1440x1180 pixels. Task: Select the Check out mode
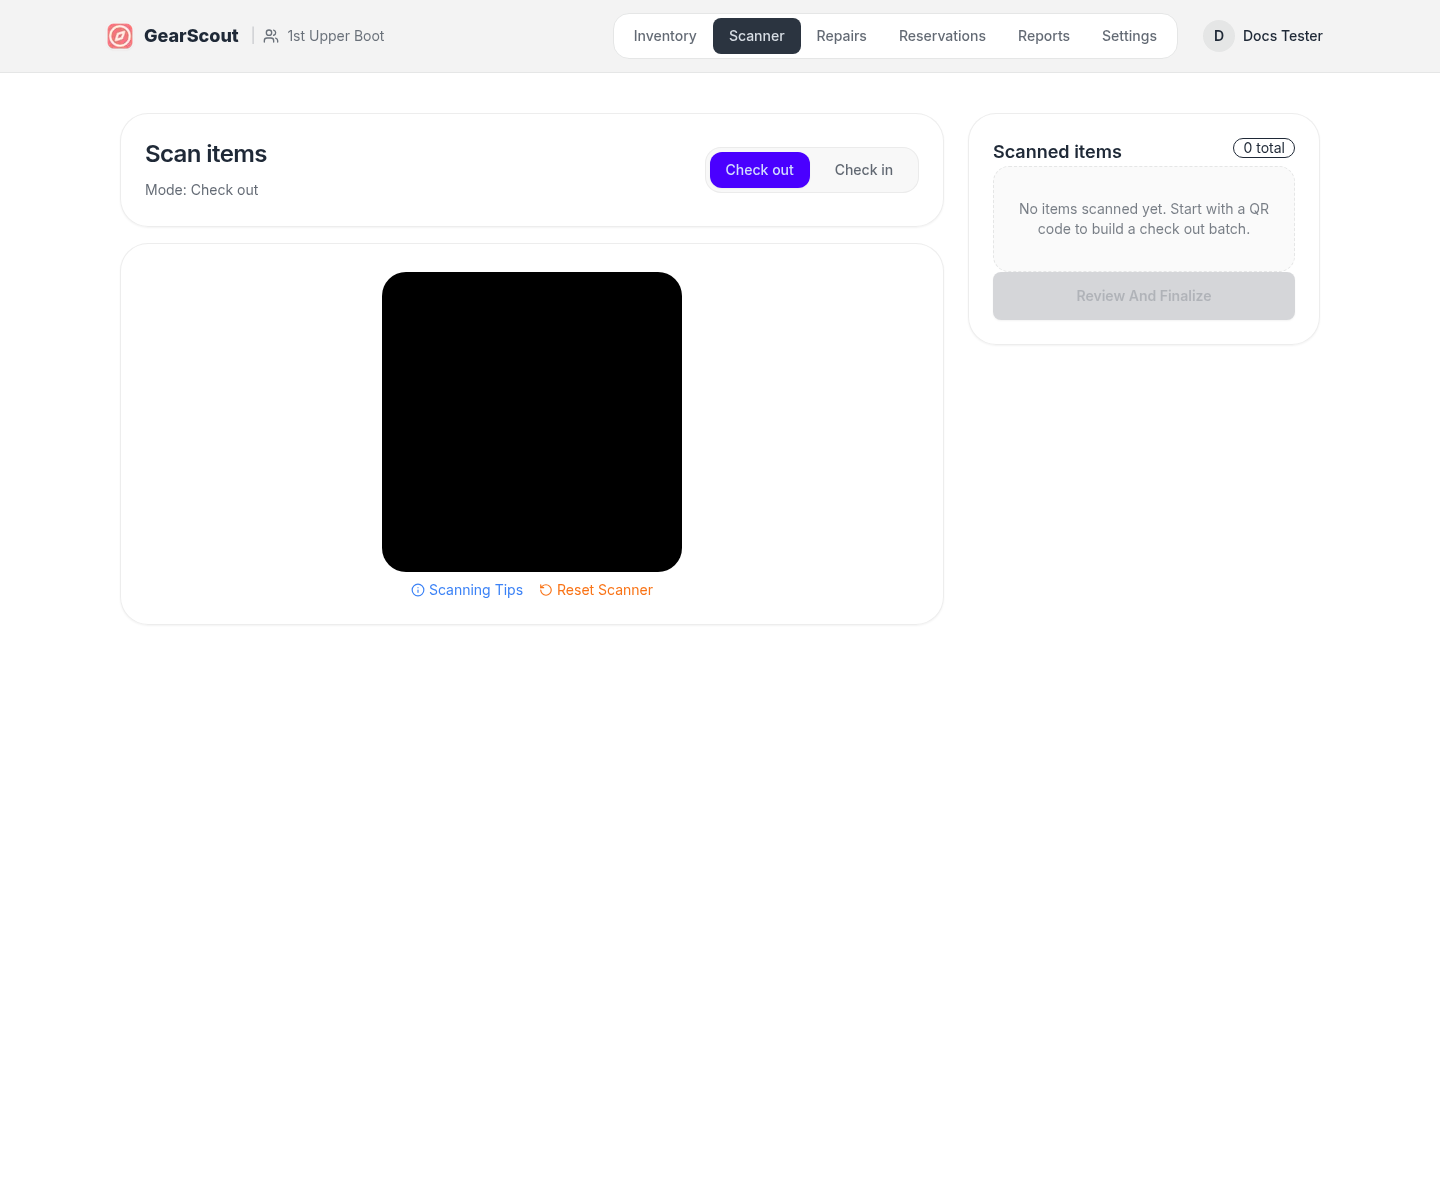tap(759, 170)
